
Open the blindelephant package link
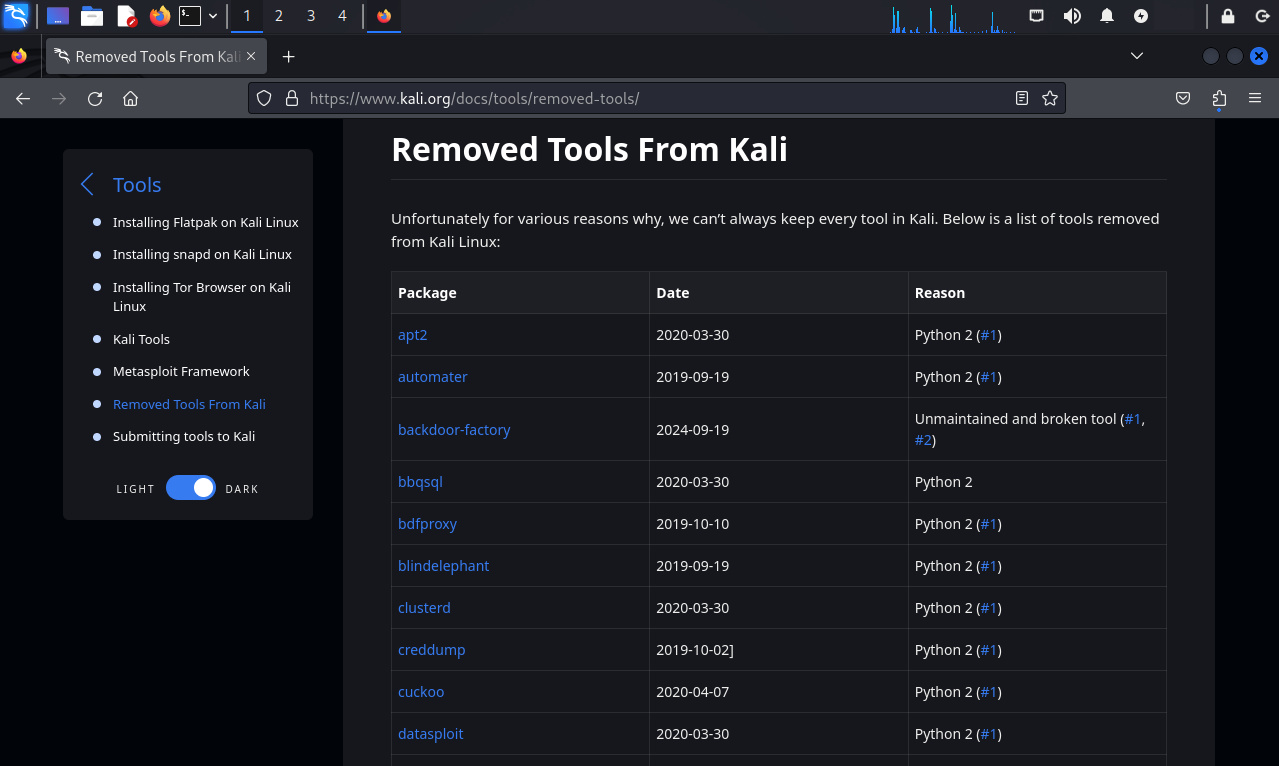pyautogui.click(x=443, y=566)
